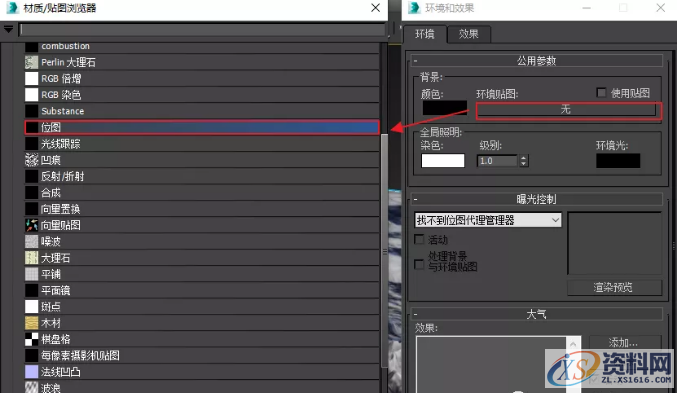Click the 向量置换 map thumbnail icon
The image size is (679, 393).
[31, 209]
